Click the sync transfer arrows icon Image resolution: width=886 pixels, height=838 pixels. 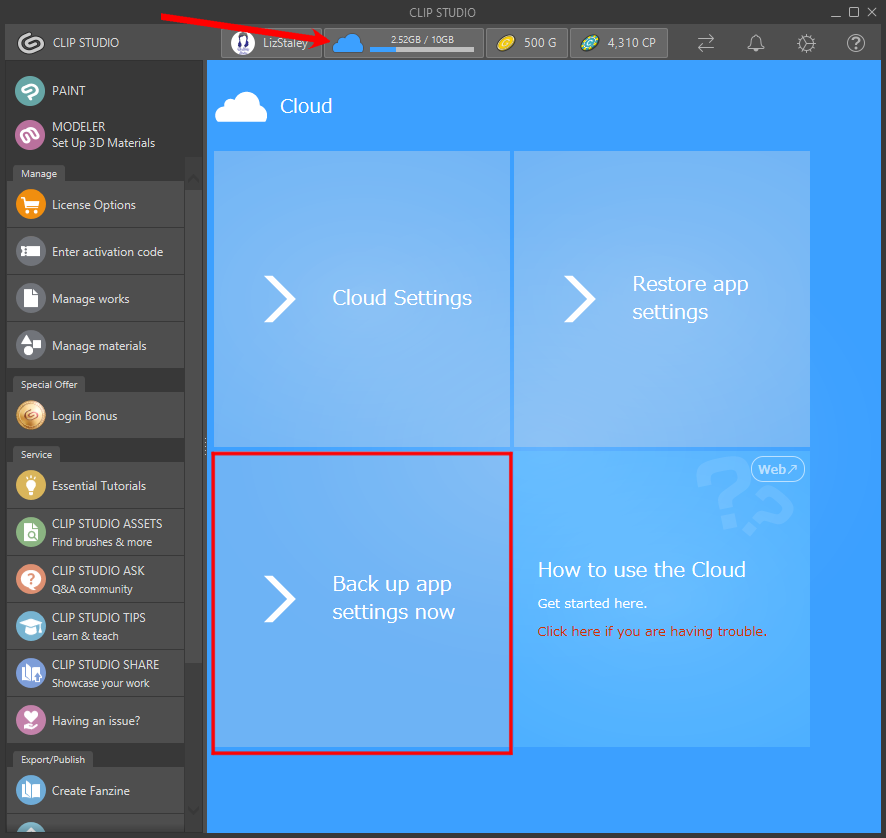click(x=706, y=43)
